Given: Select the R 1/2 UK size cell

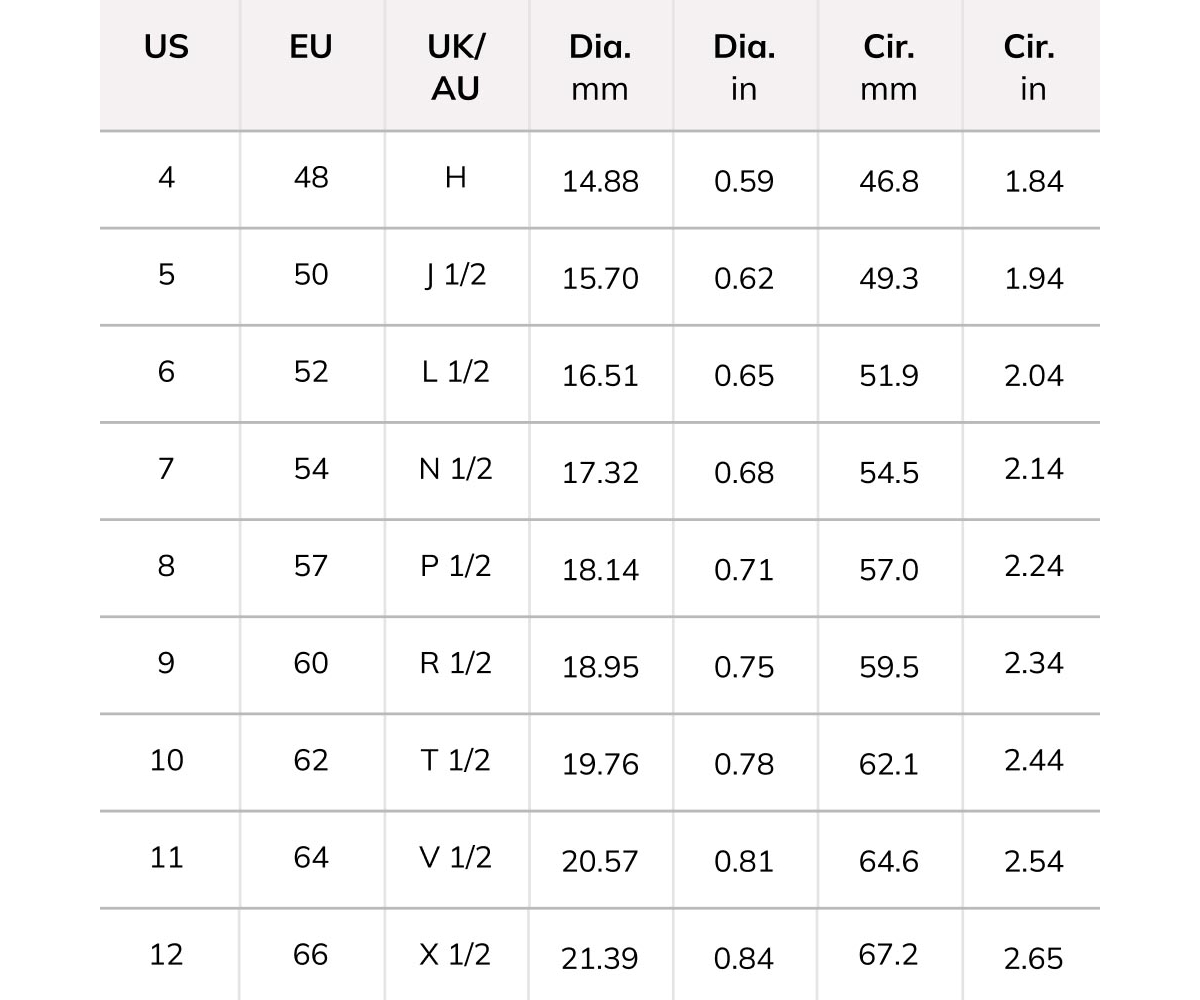Looking at the screenshot, I should (455, 664).
